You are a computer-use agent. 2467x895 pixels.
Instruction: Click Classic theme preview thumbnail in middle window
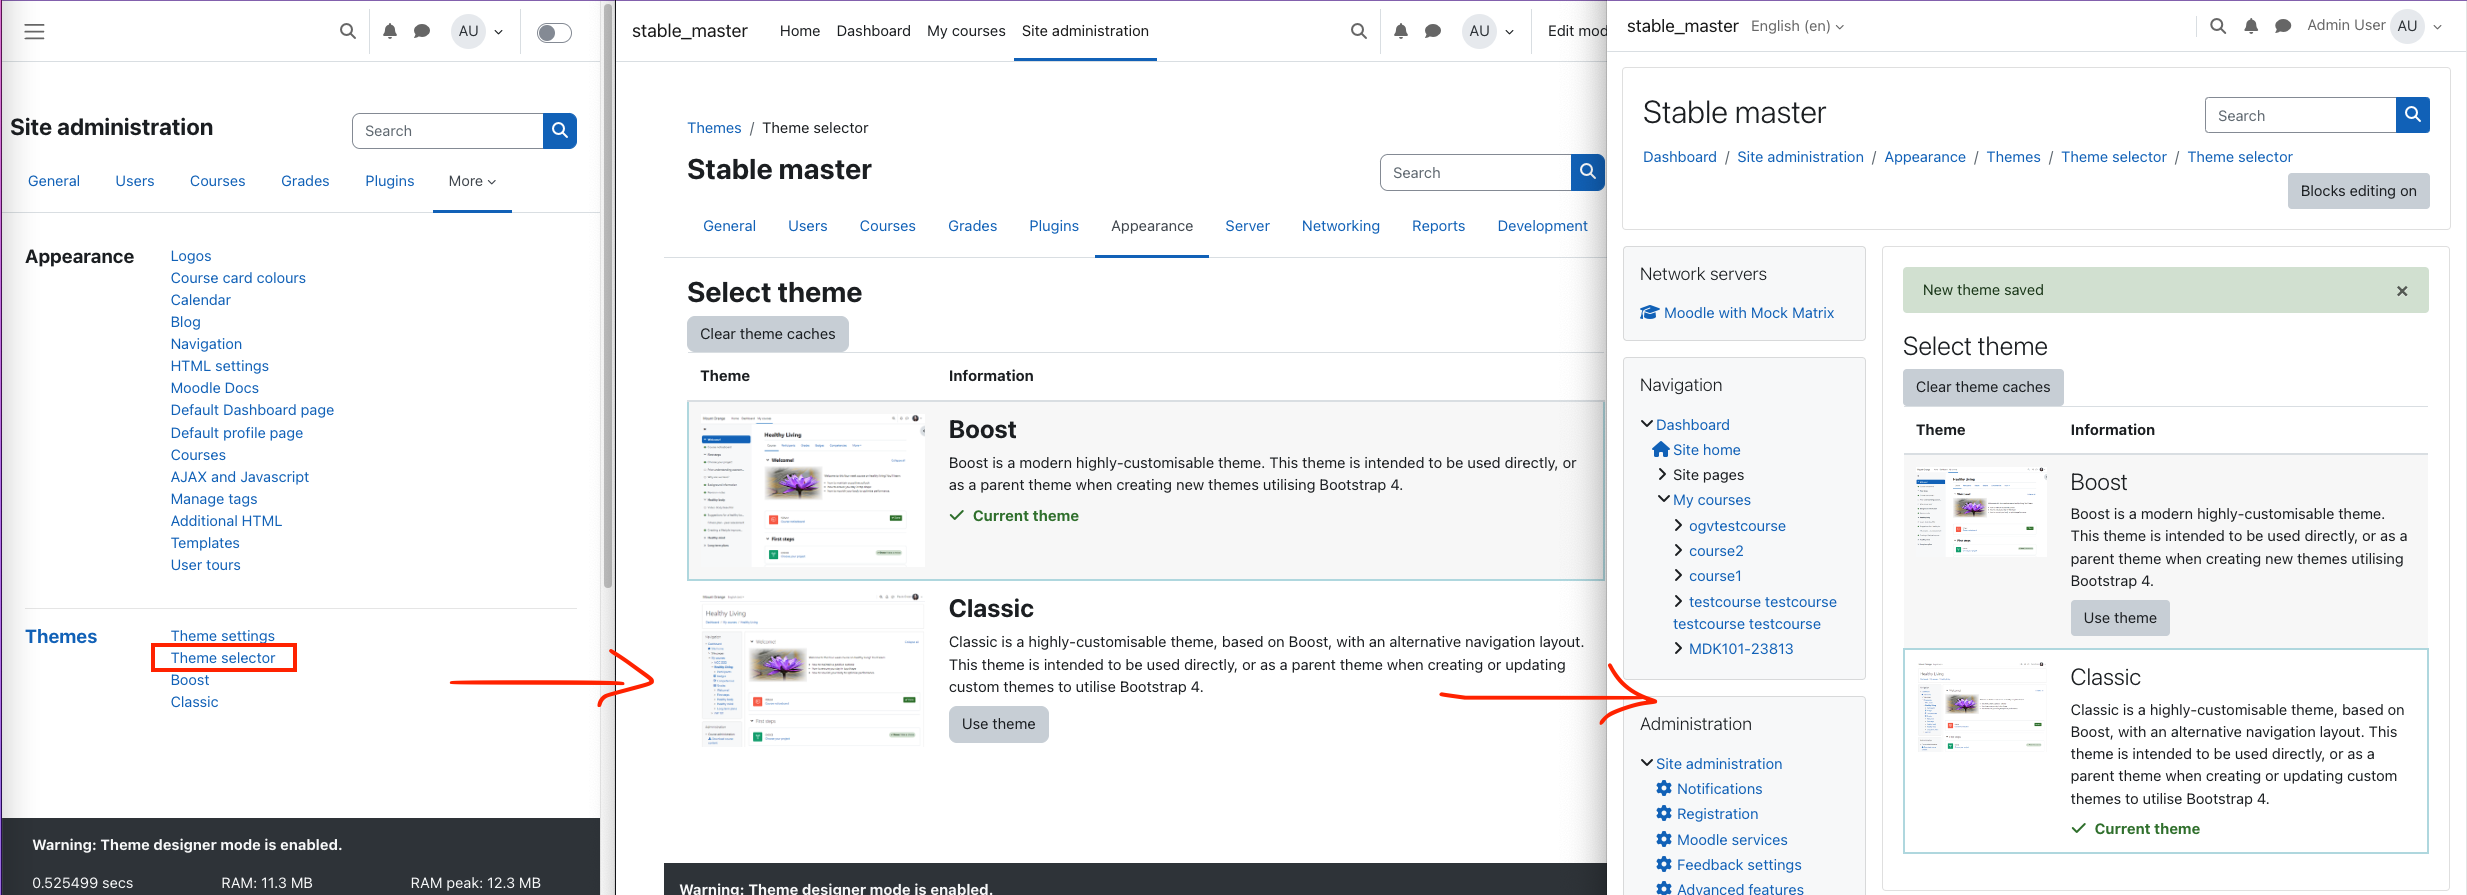811,668
